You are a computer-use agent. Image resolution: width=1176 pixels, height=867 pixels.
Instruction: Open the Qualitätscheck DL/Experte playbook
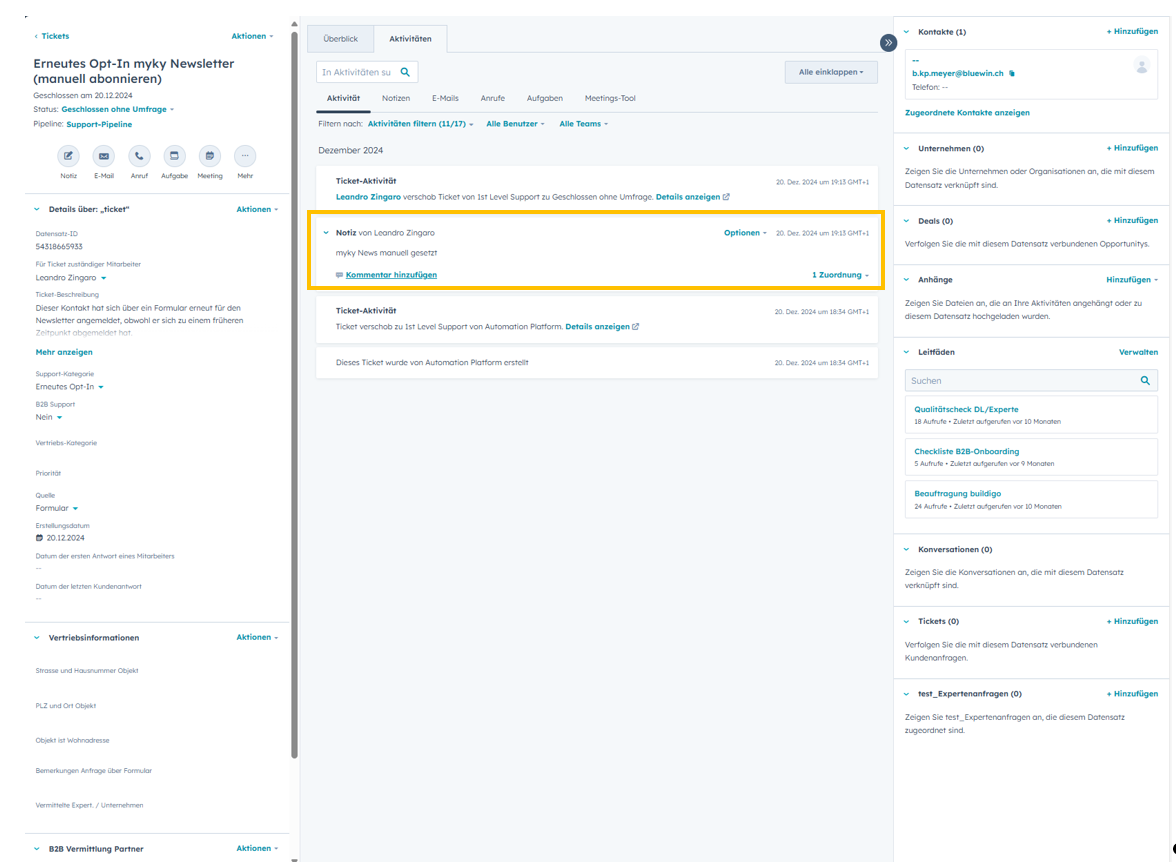[966, 409]
